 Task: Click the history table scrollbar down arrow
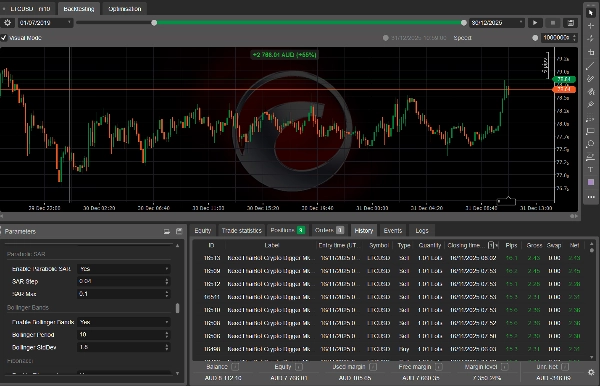[592, 357]
